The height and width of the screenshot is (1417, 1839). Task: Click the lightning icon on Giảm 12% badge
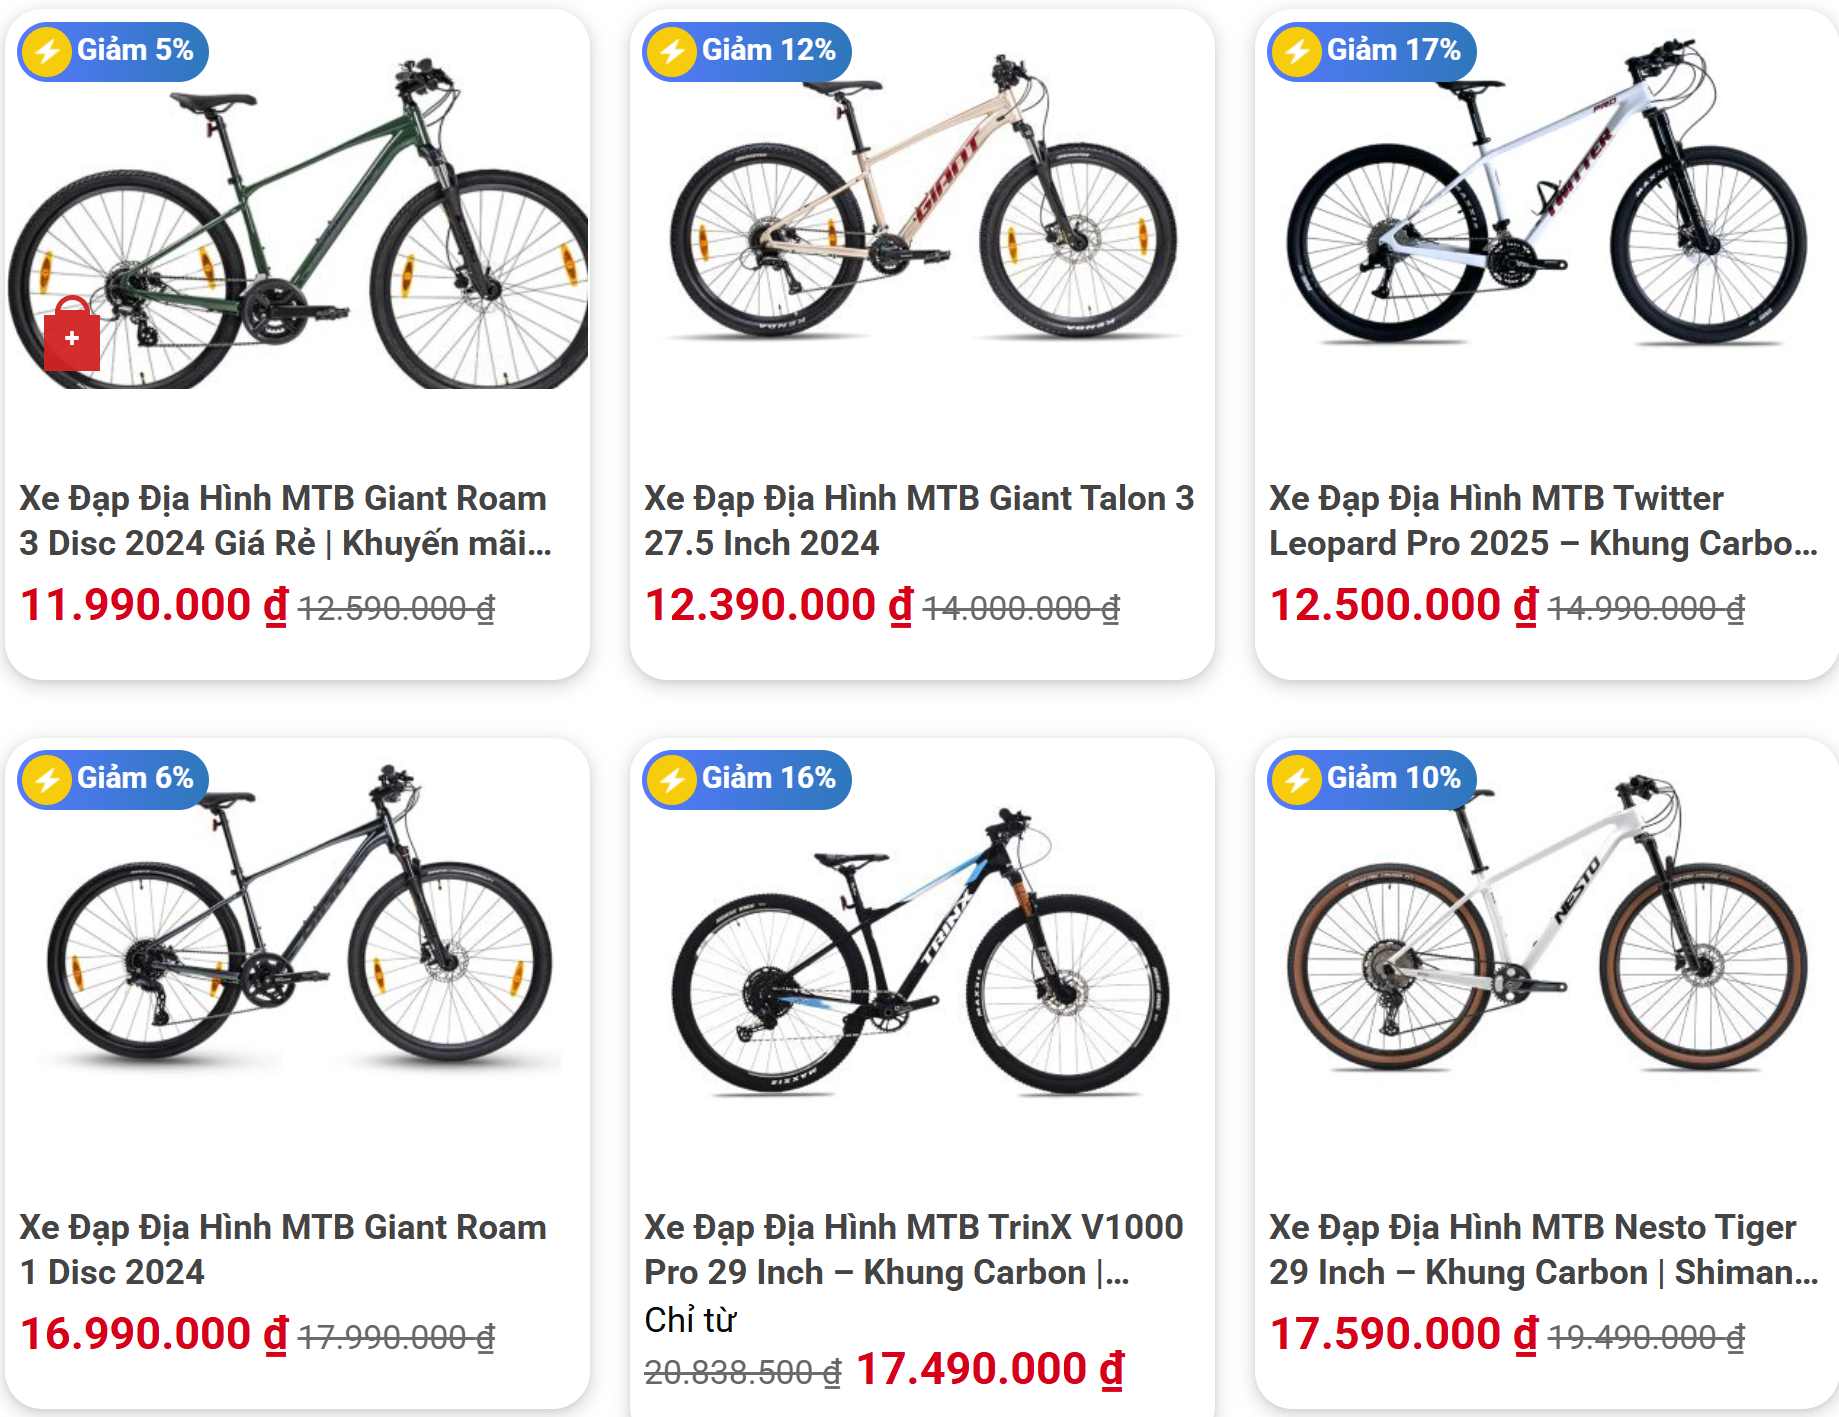(672, 51)
